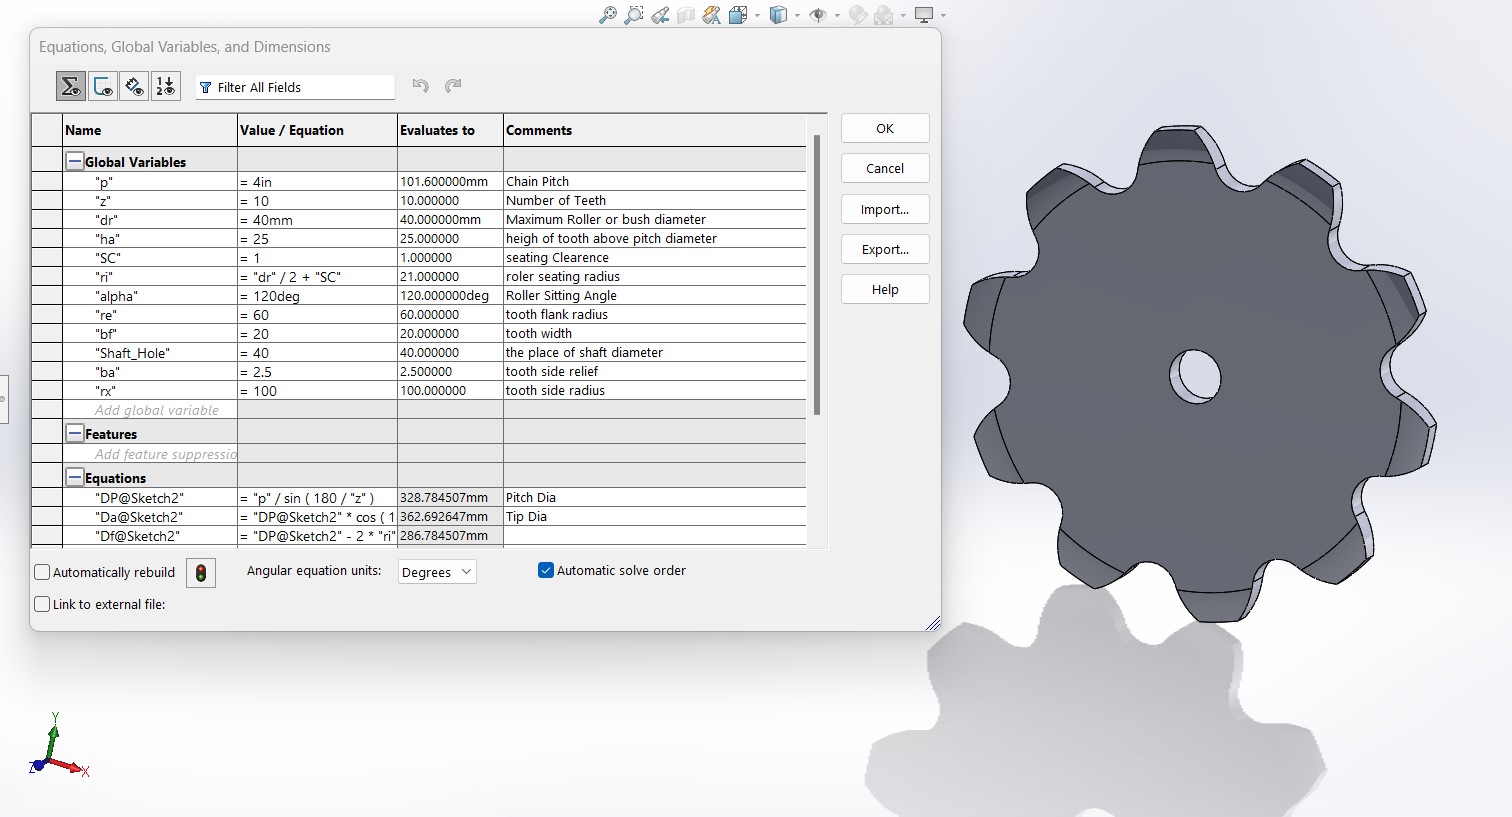Click the equations table vertical scrollbar
The width and height of the screenshot is (1512, 817).
point(817,275)
